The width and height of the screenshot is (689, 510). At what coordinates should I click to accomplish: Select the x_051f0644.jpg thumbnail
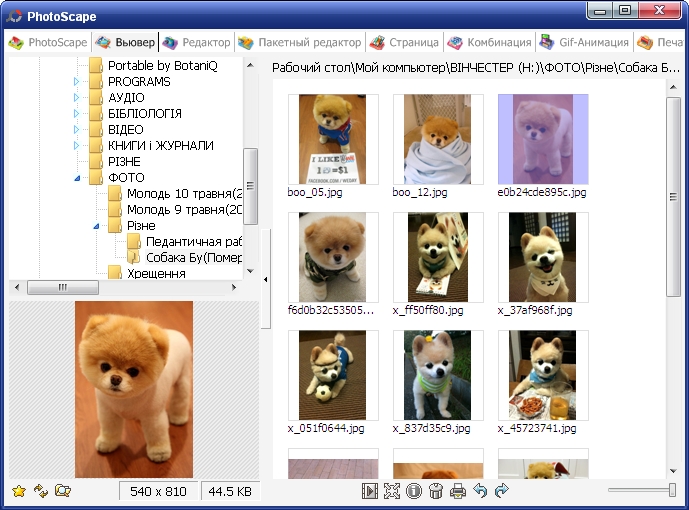pyautogui.click(x=333, y=375)
